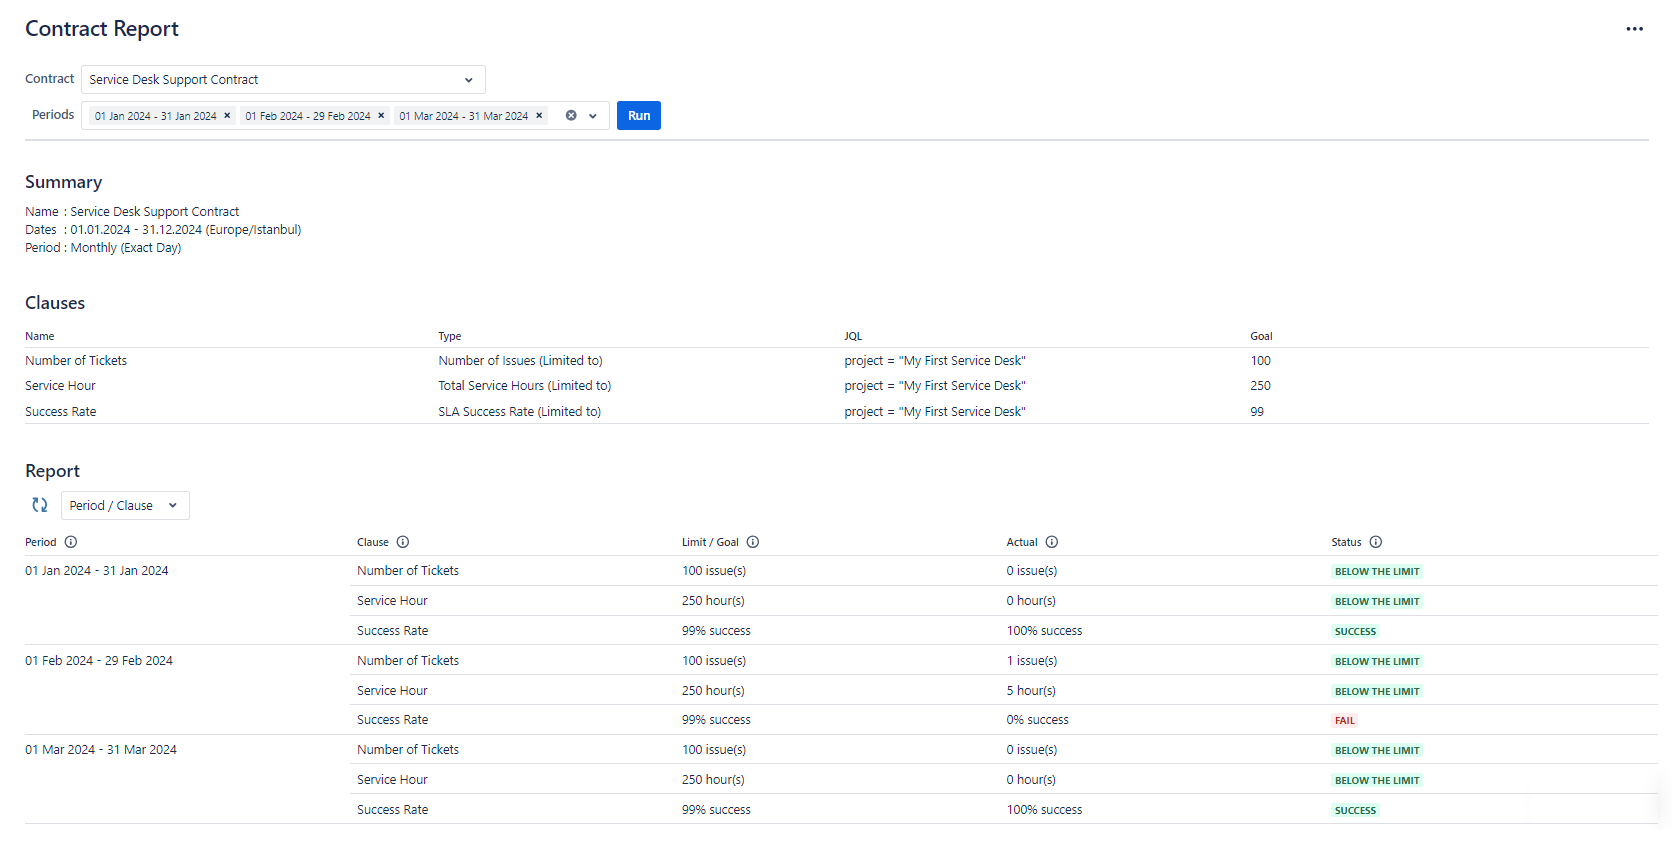The height and width of the screenshot is (842, 1672).
Task: Click info icon next to Actual header
Action: coord(1052,542)
